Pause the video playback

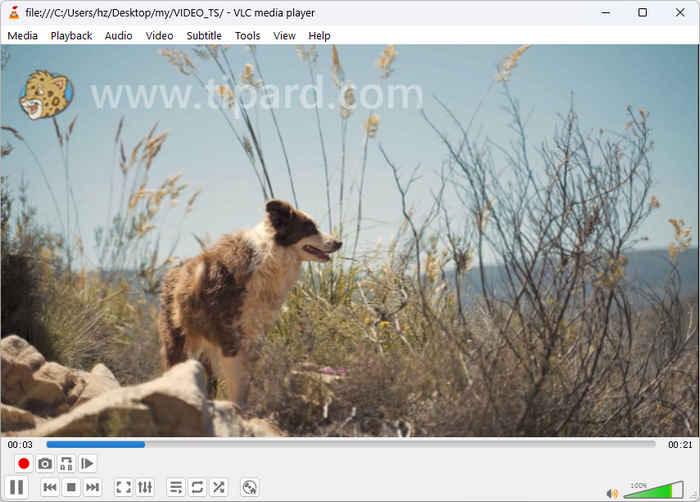tap(17, 487)
